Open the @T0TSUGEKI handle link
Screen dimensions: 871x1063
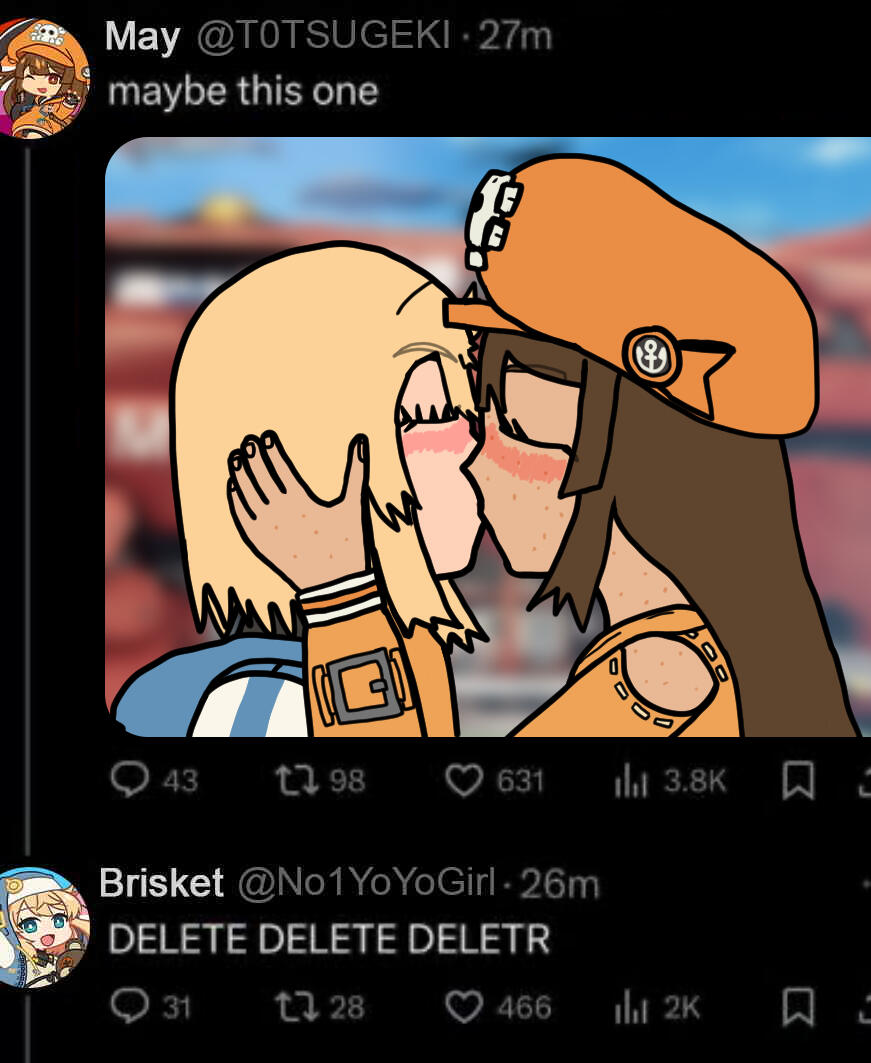[x=324, y=35]
